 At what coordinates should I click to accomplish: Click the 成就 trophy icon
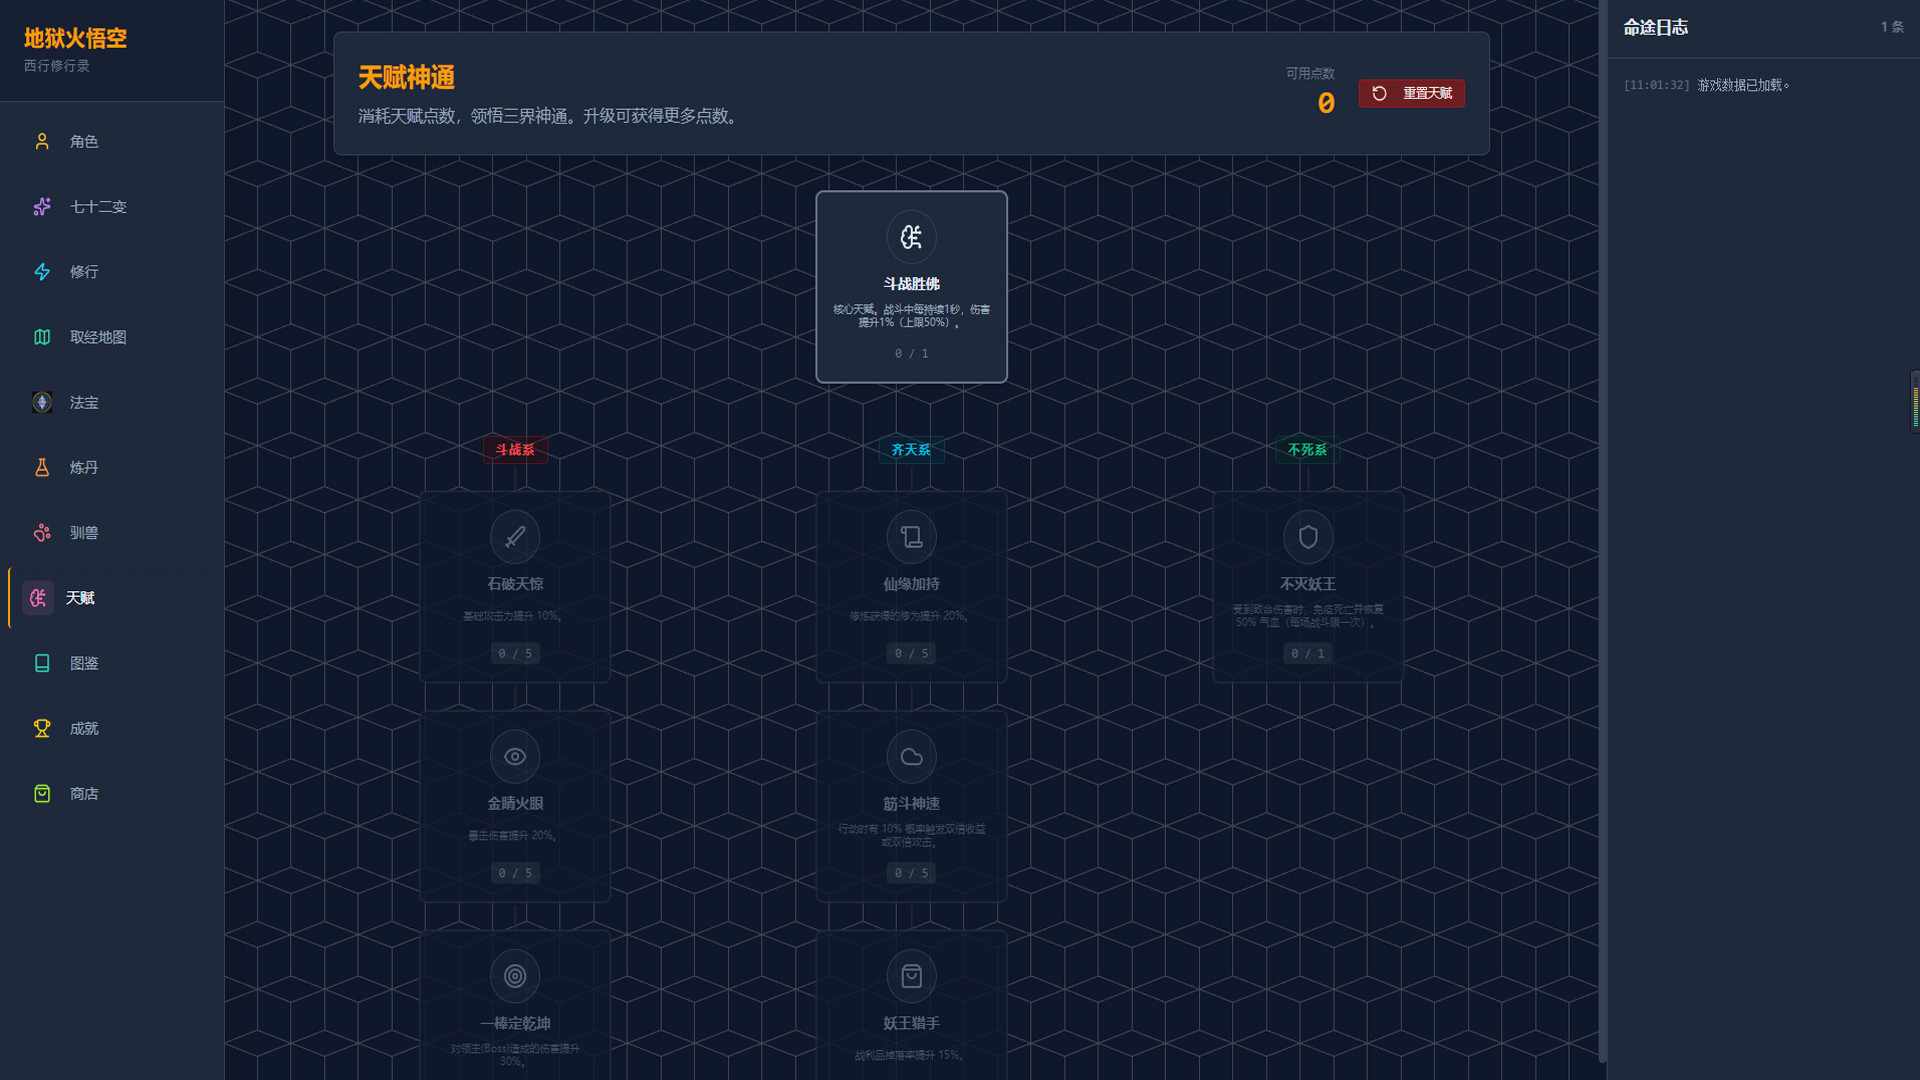(x=41, y=728)
